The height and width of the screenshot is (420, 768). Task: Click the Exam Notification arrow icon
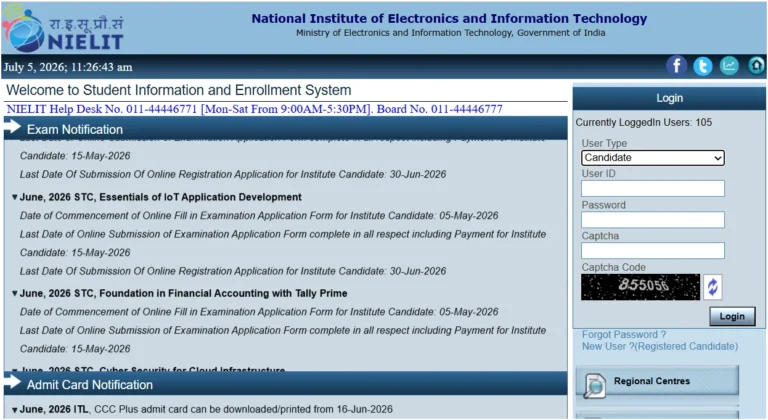(x=12, y=128)
